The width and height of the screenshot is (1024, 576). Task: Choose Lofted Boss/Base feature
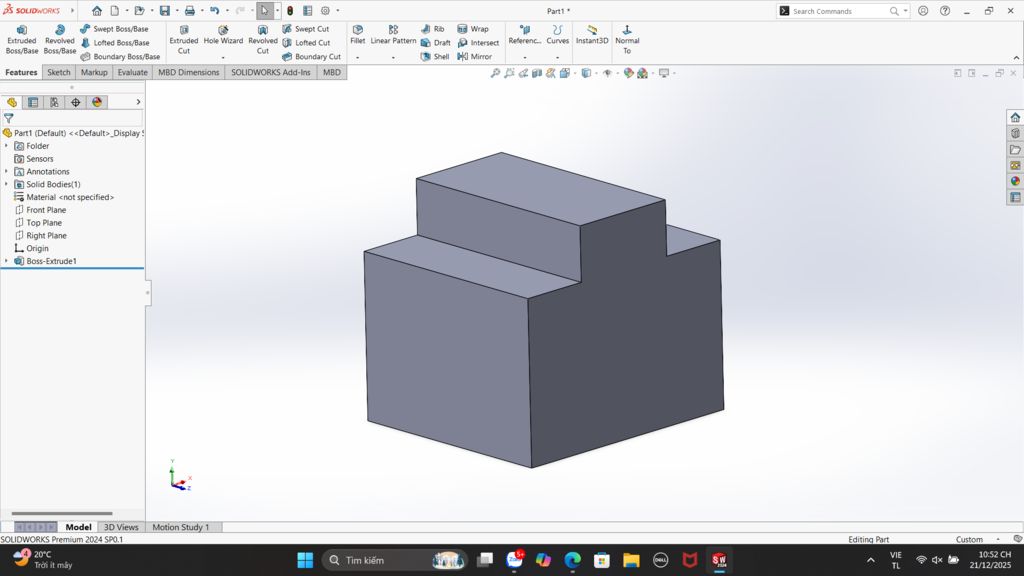pyautogui.click(x=114, y=42)
